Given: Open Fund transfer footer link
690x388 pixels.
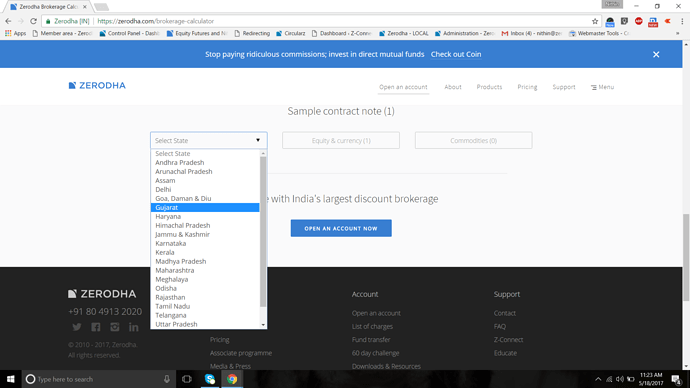Looking at the screenshot, I should (371, 340).
